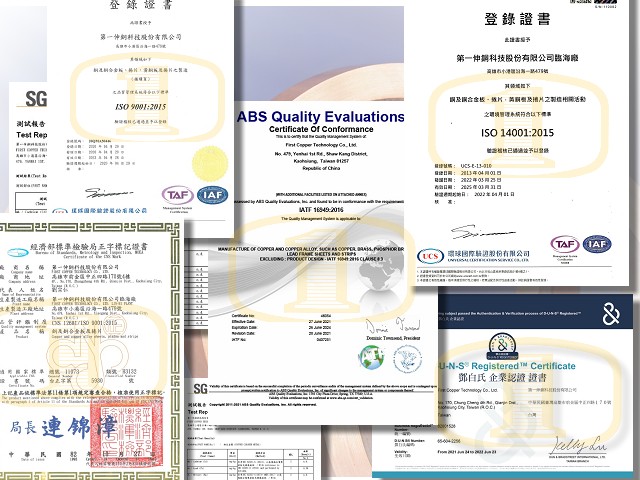Click the white D&B ampersand logo

click(611, 315)
